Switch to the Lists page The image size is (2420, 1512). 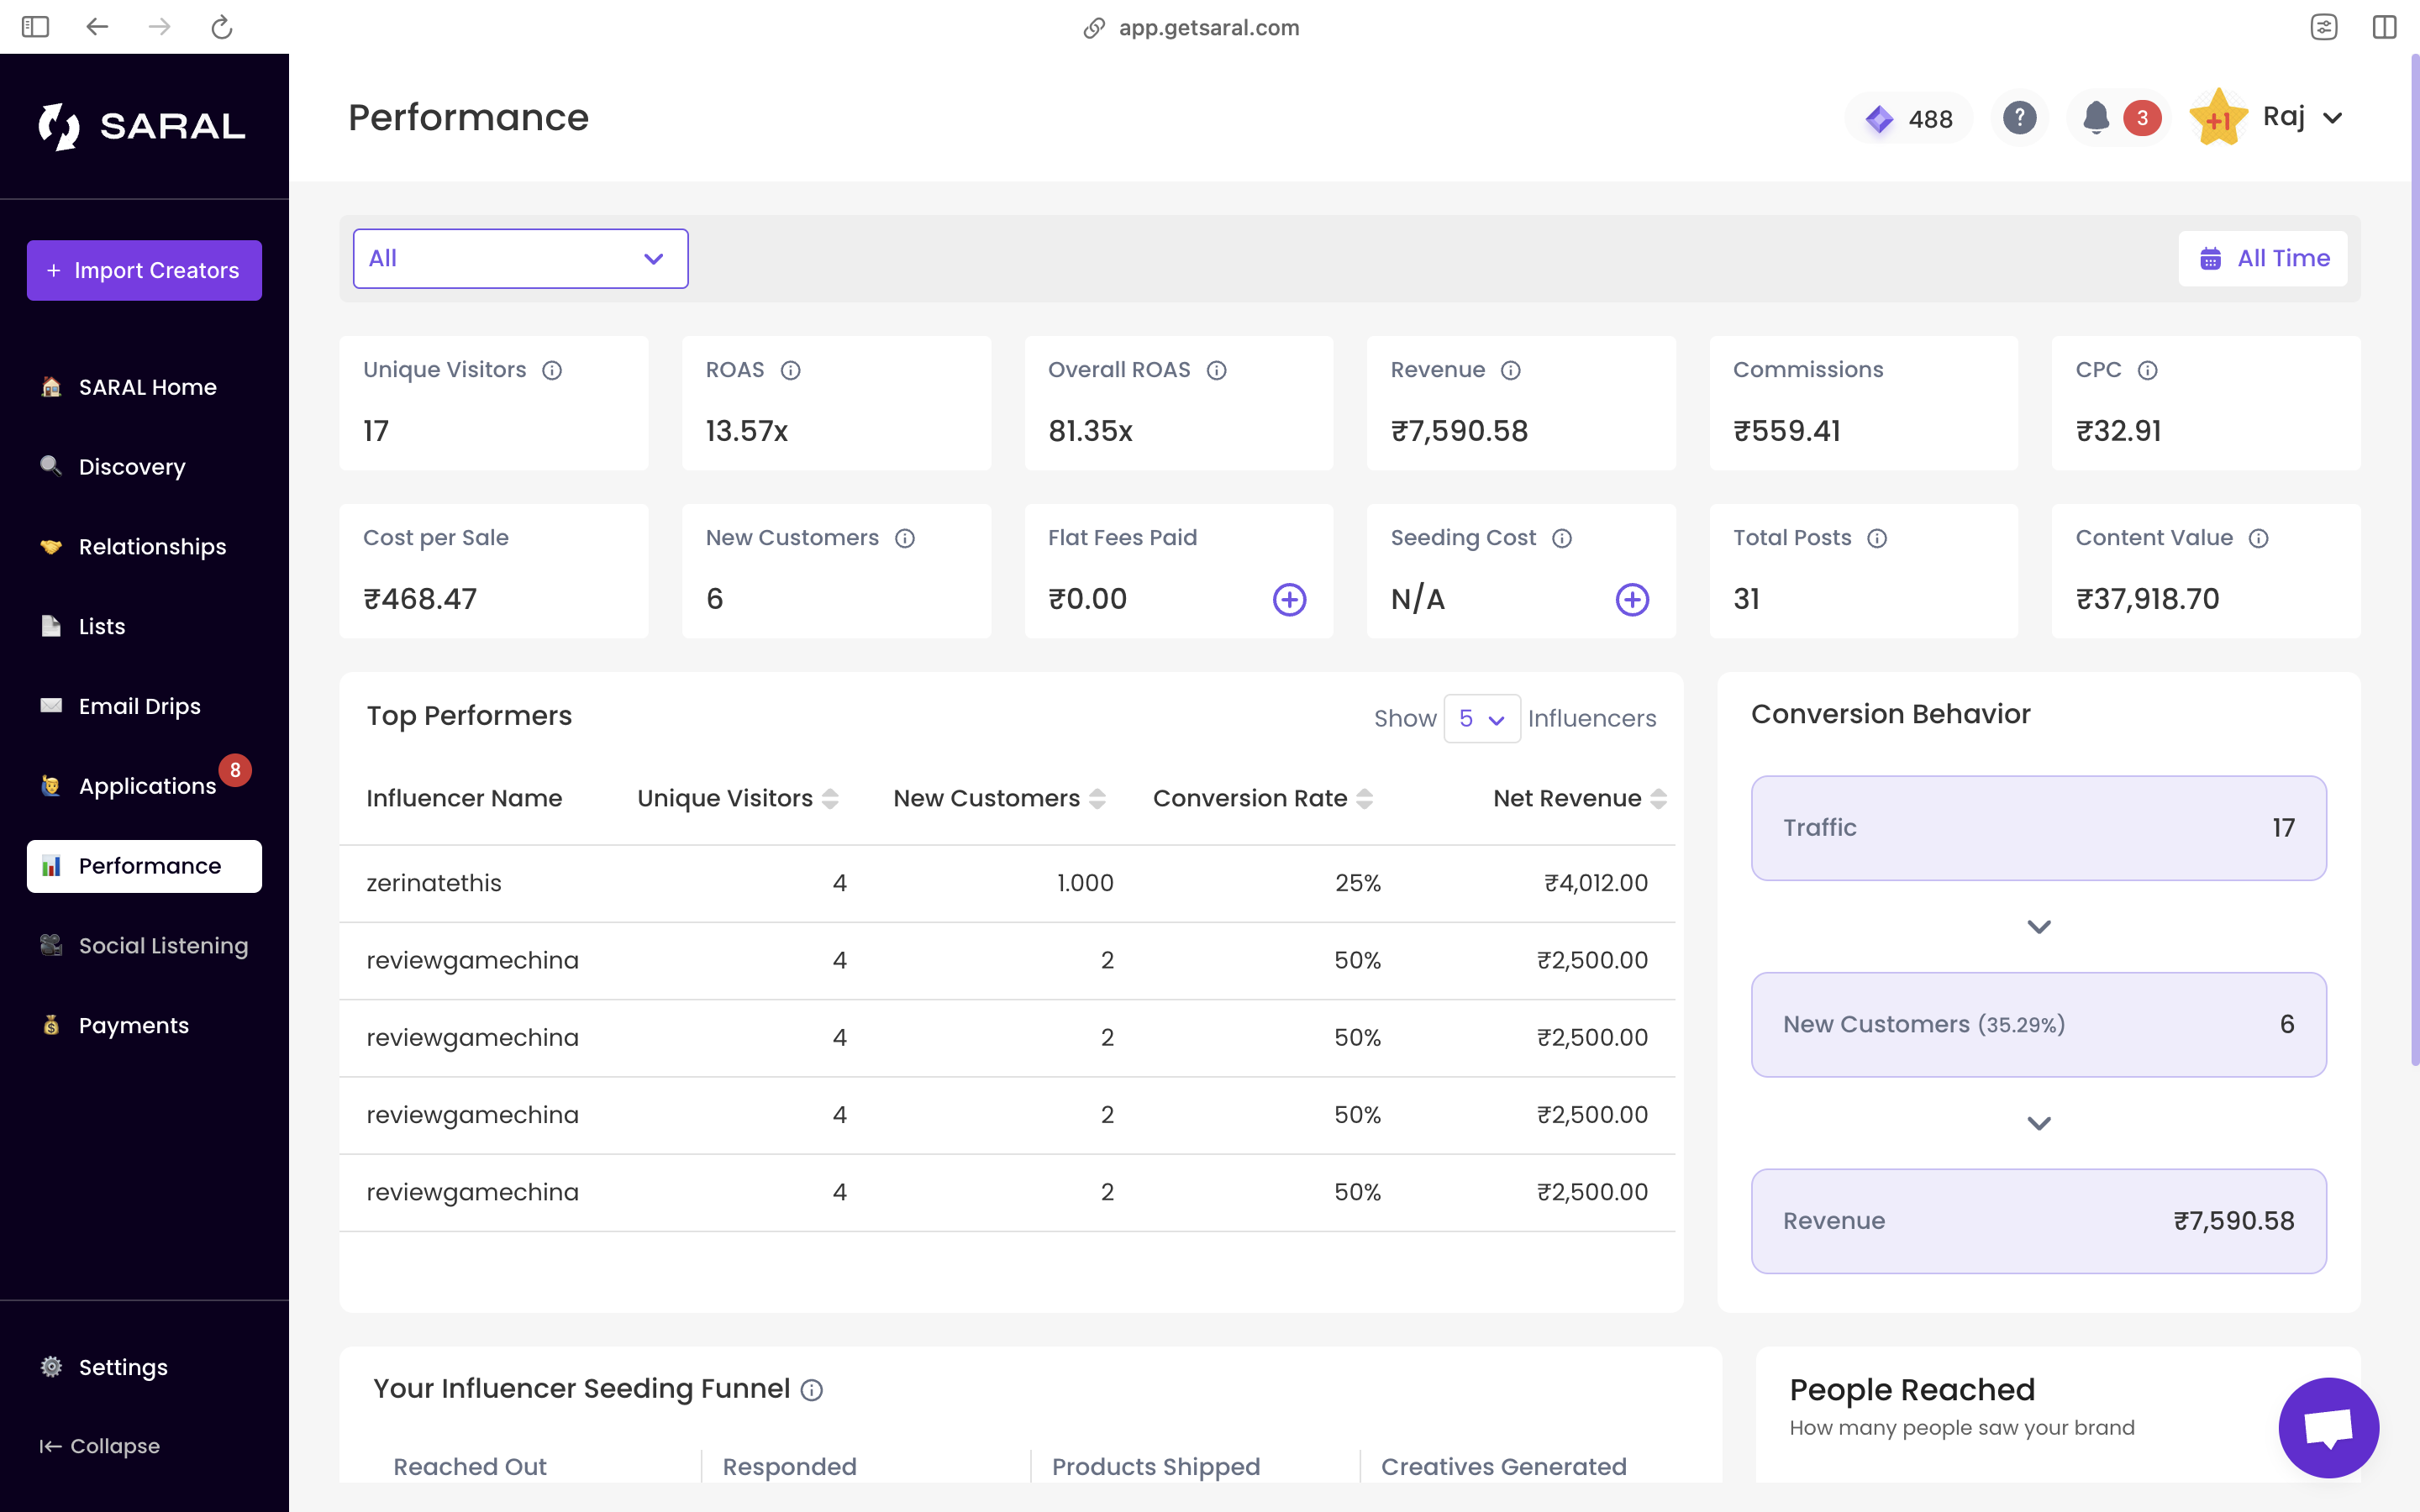tap(101, 626)
